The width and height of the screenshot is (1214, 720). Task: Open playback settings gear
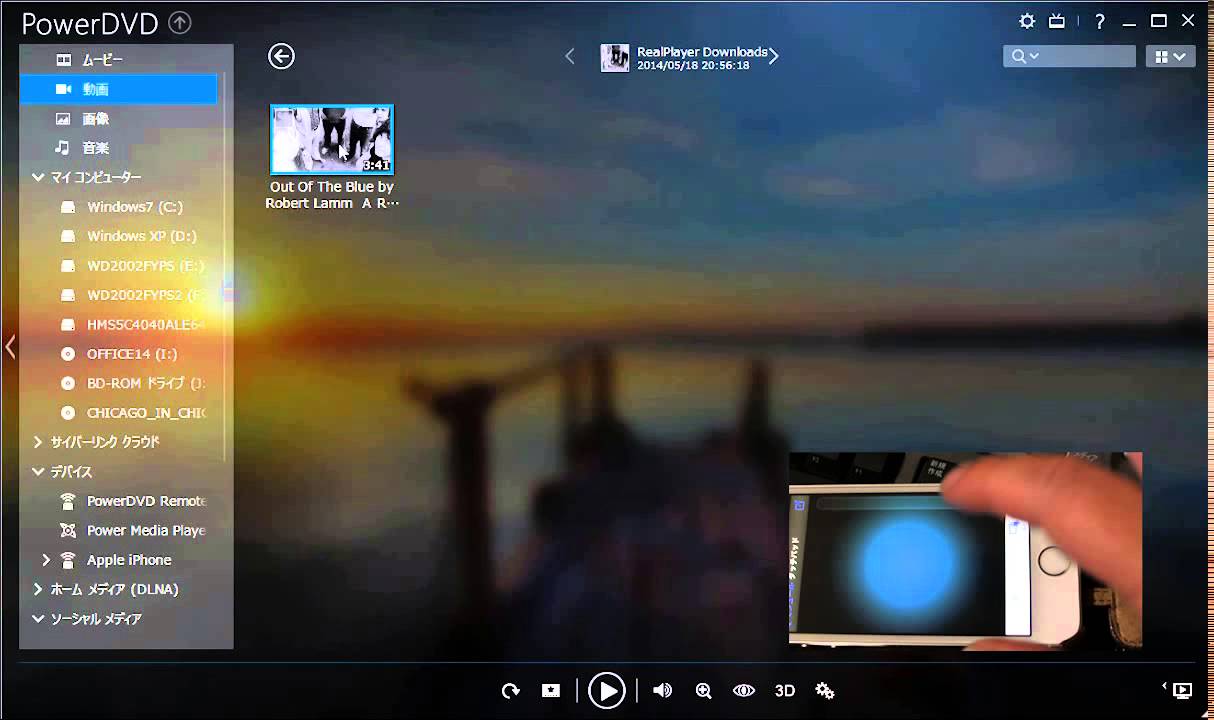click(x=825, y=690)
